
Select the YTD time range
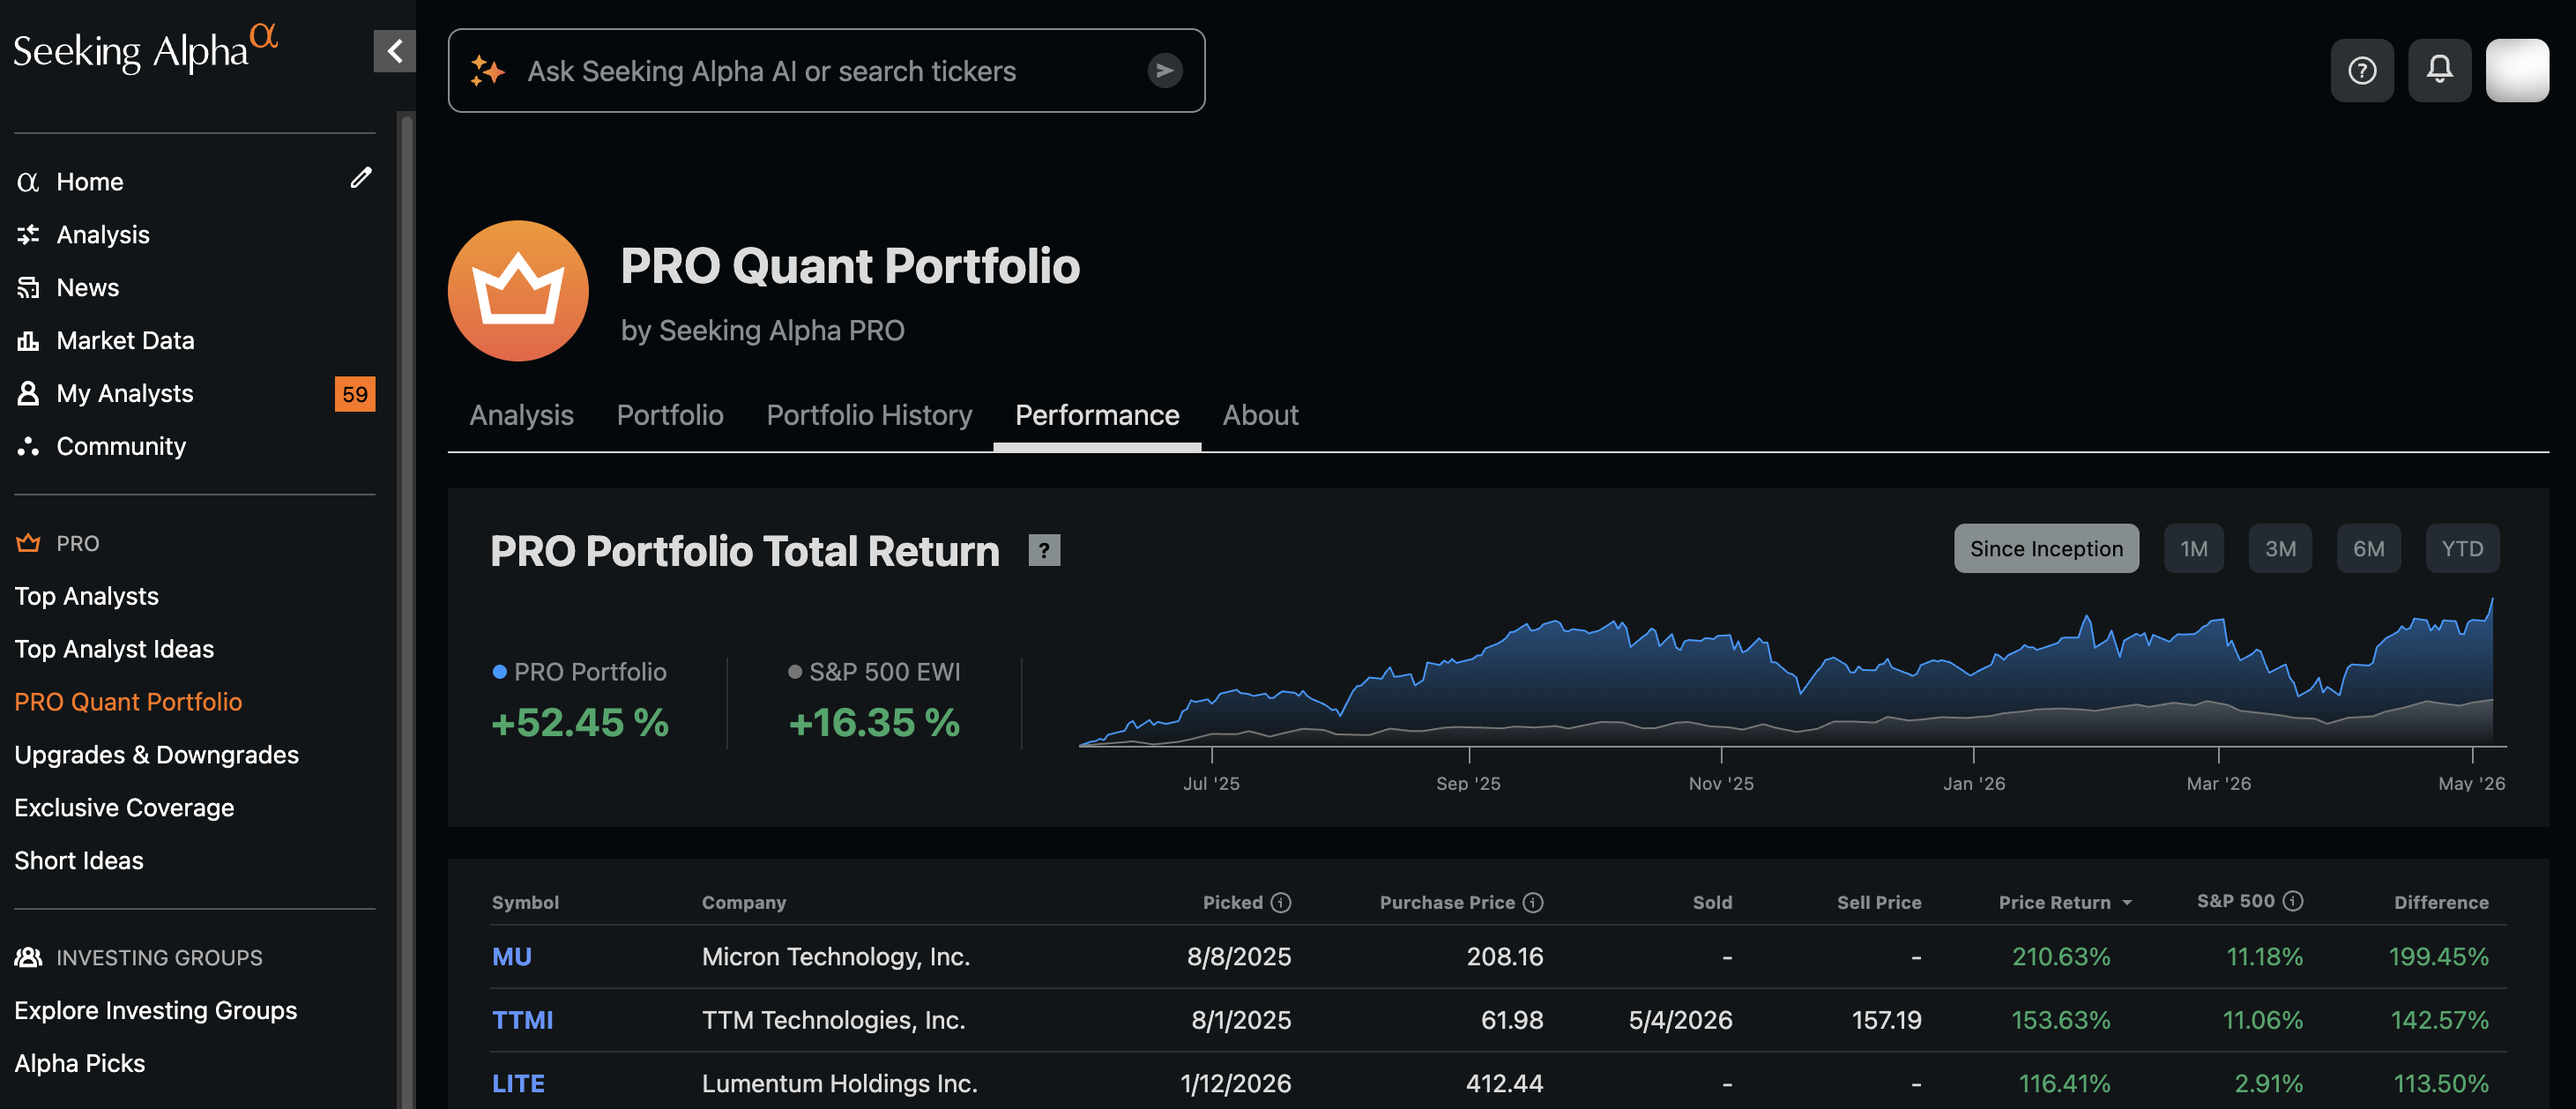click(2461, 548)
